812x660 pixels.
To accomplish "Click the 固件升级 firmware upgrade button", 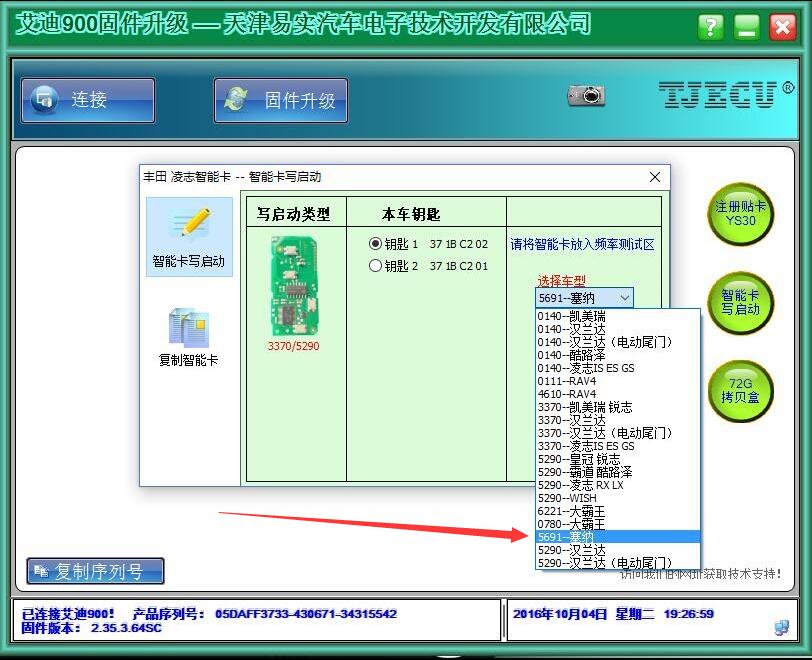I will point(281,101).
